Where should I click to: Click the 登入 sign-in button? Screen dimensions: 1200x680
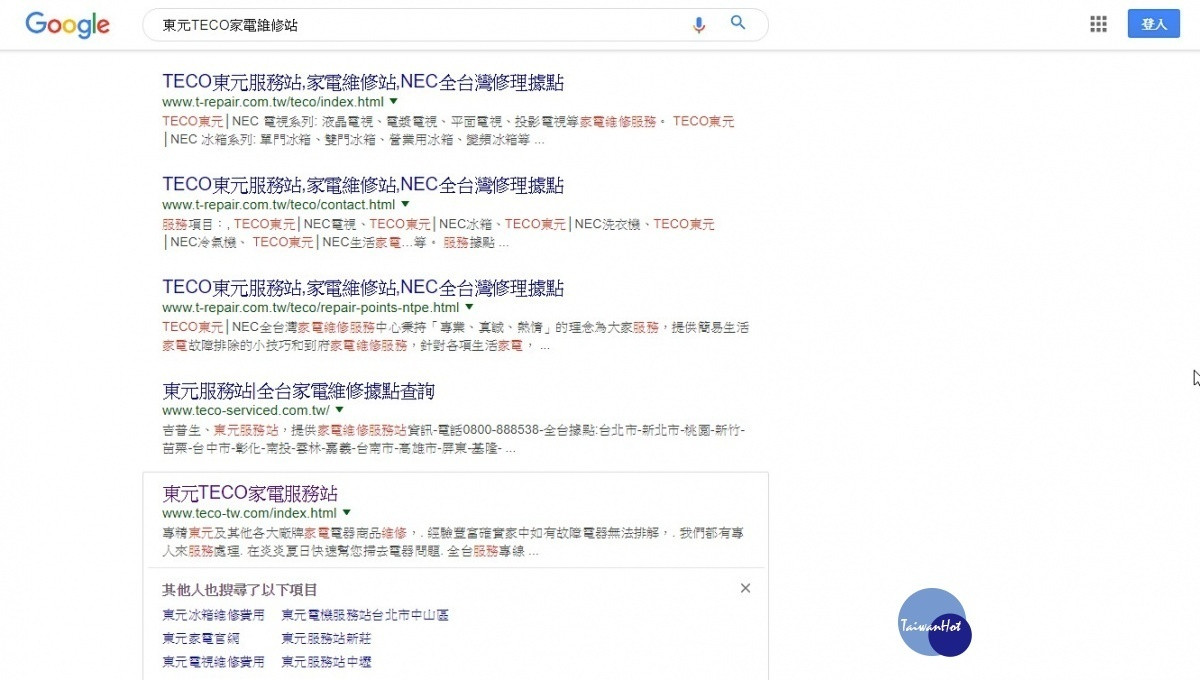[1154, 24]
